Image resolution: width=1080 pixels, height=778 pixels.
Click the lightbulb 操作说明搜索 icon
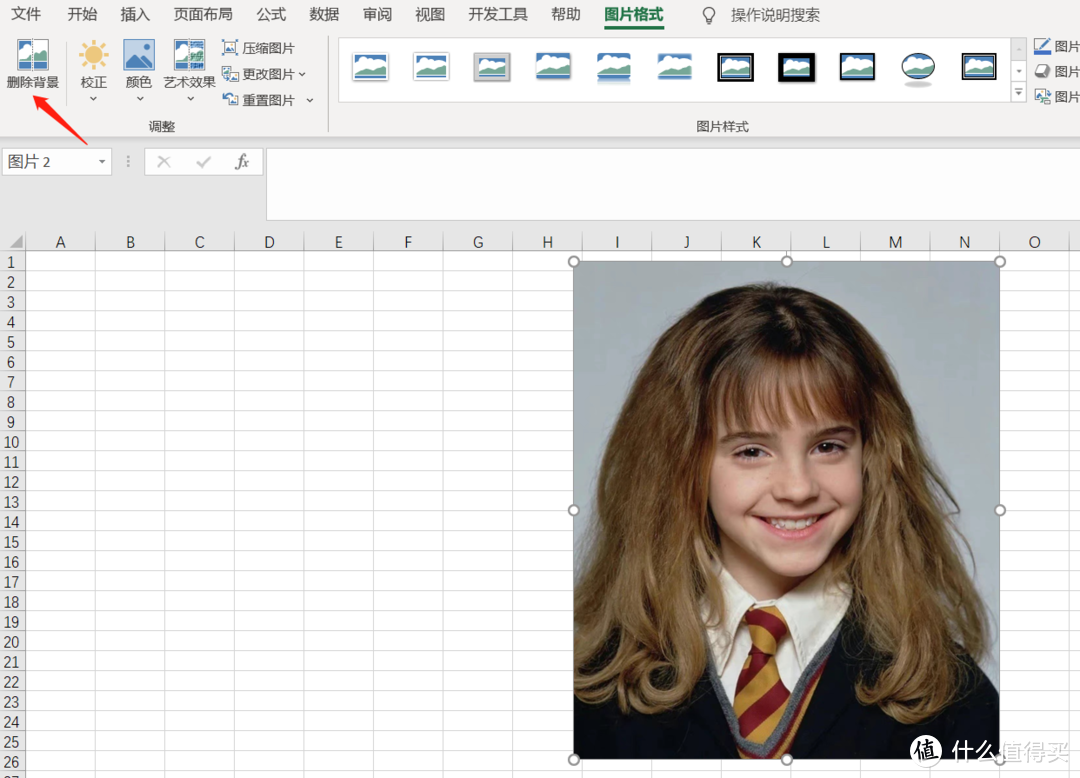click(x=709, y=15)
